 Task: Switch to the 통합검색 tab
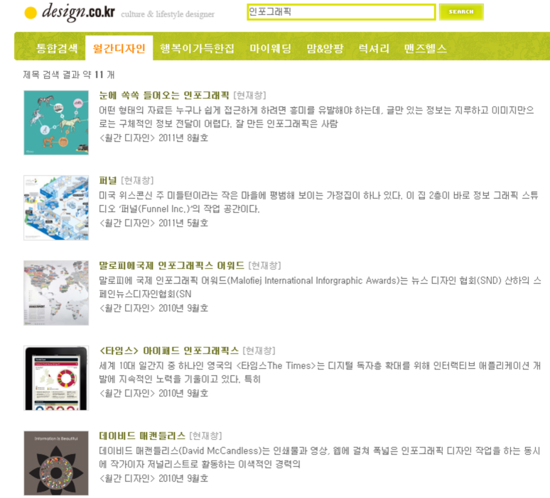(x=57, y=48)
